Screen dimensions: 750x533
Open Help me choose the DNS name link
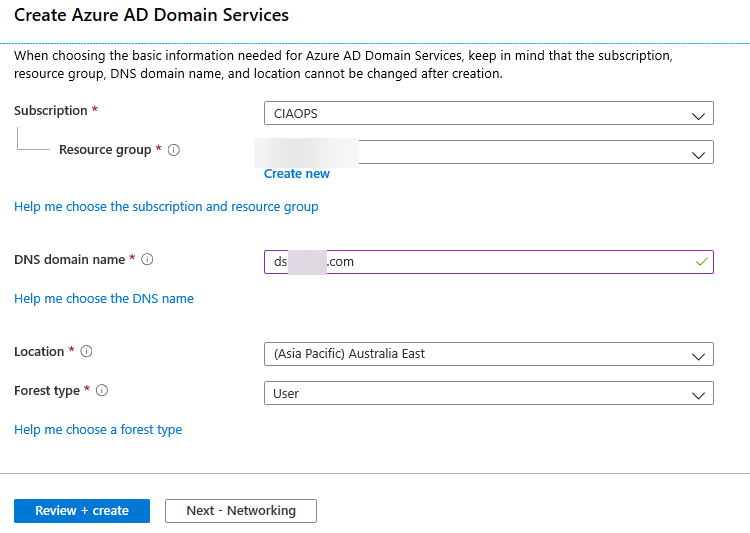tap(104, 299)
